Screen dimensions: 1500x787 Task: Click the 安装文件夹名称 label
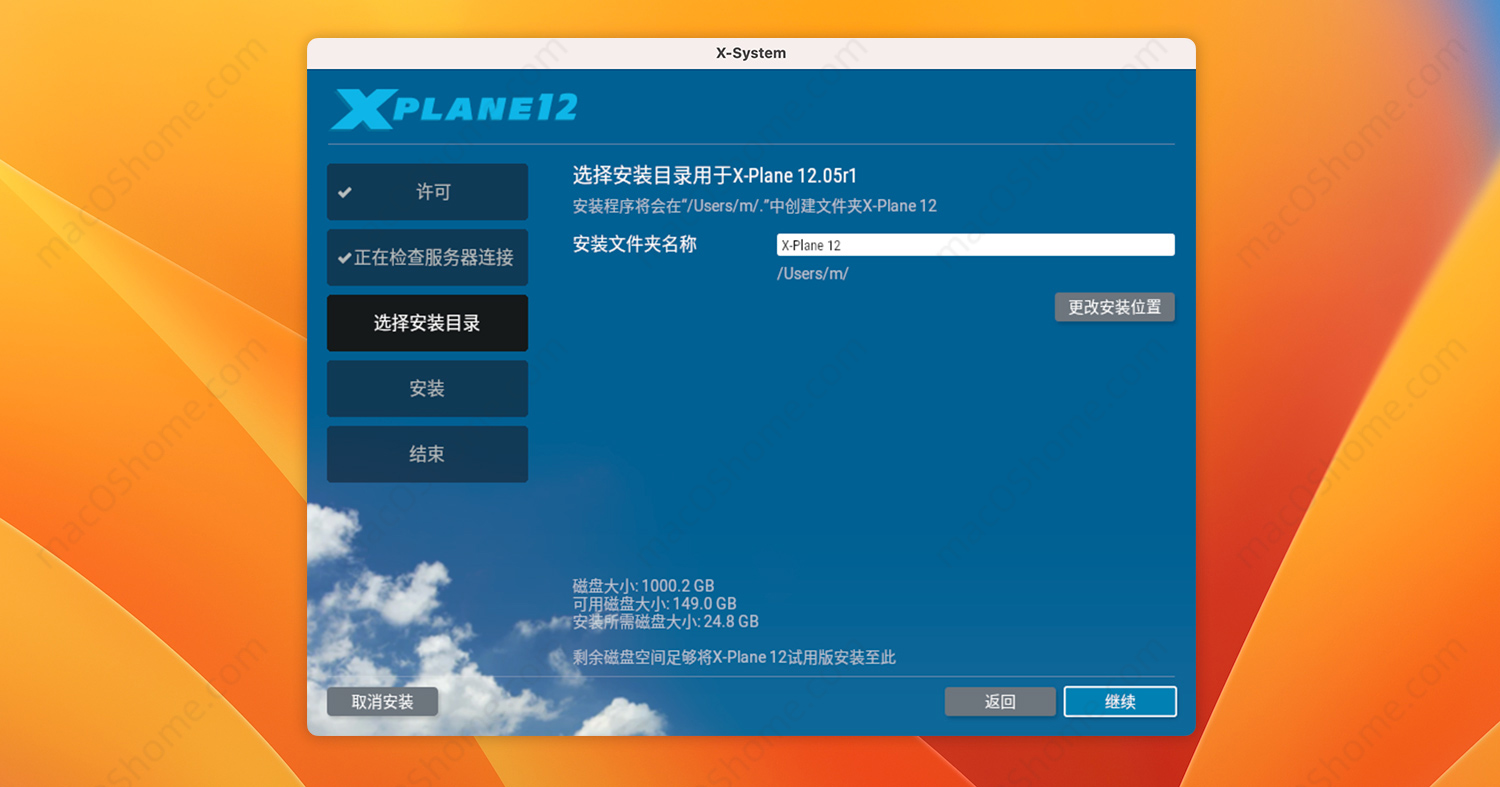(x=634, y=244)
